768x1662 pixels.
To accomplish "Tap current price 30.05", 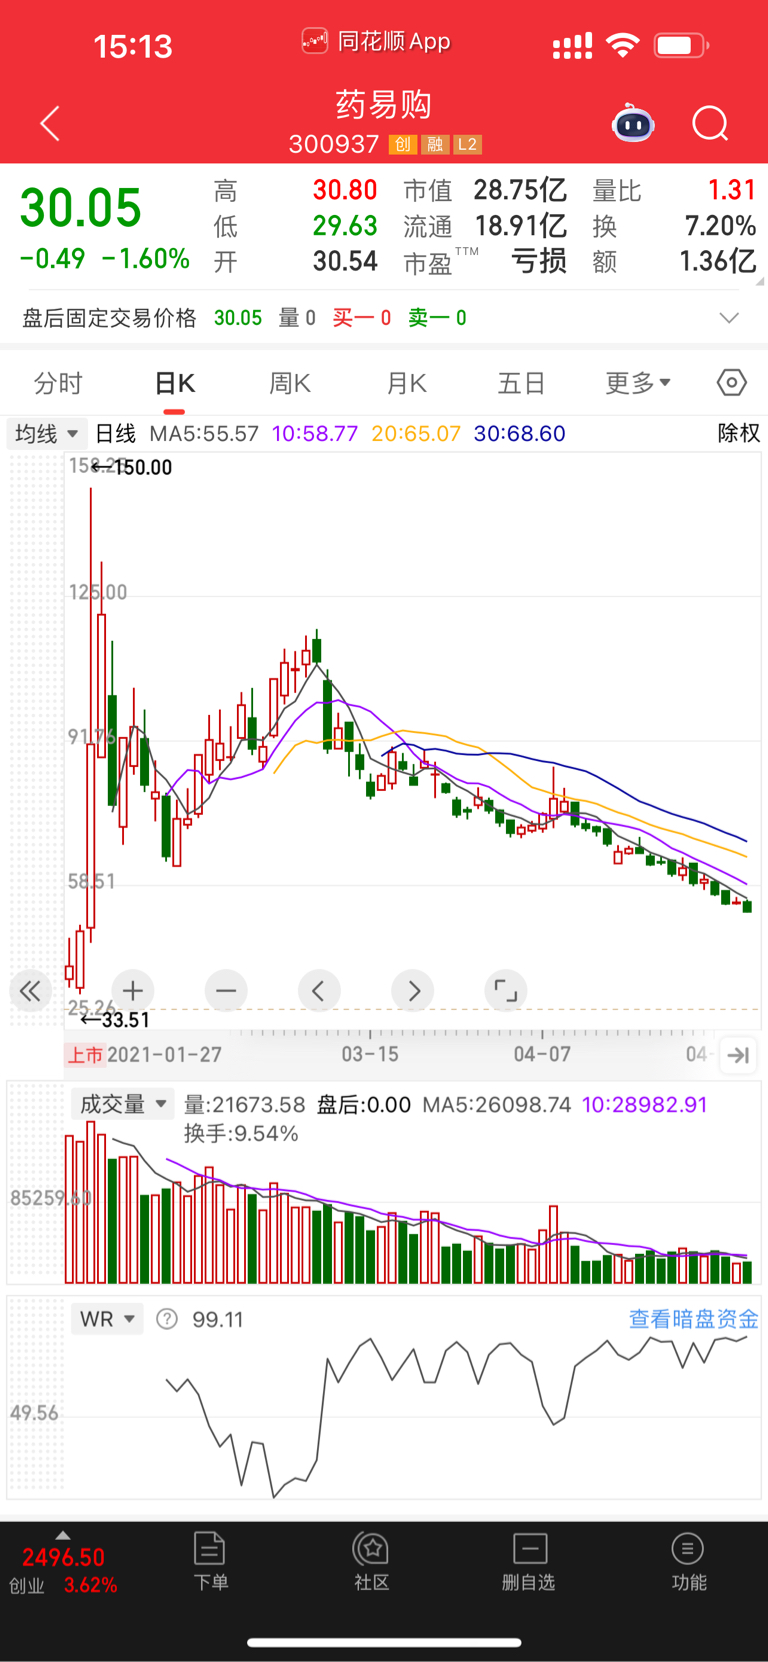I will [x=81, y=208].
